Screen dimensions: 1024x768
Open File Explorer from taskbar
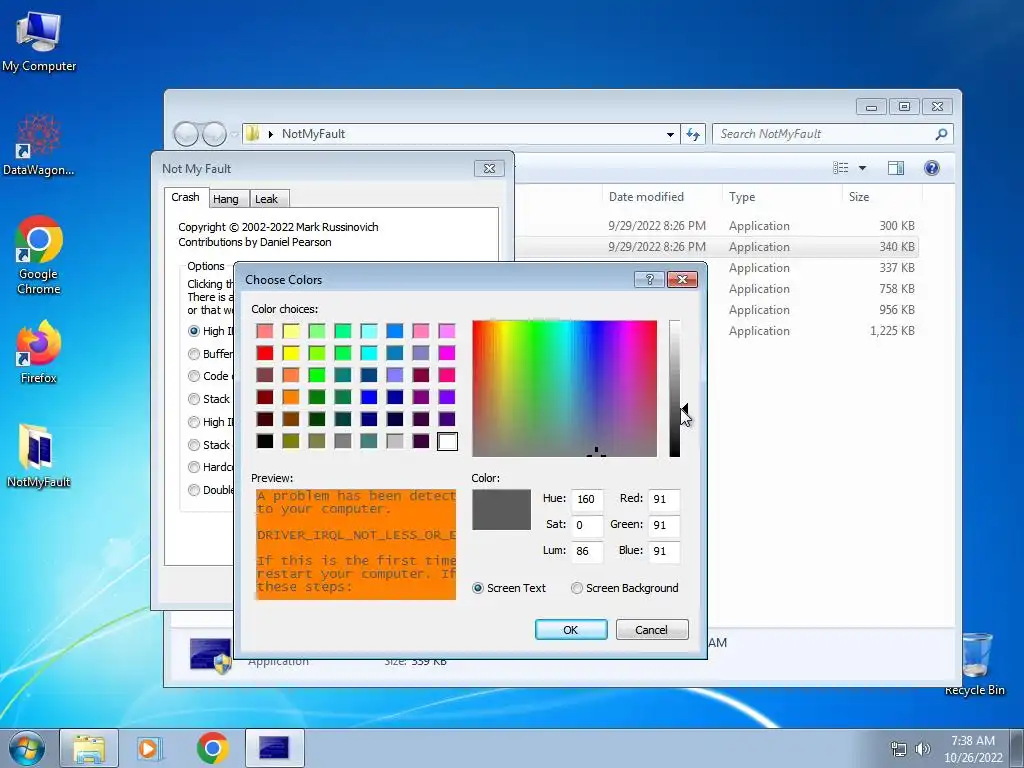89,748
